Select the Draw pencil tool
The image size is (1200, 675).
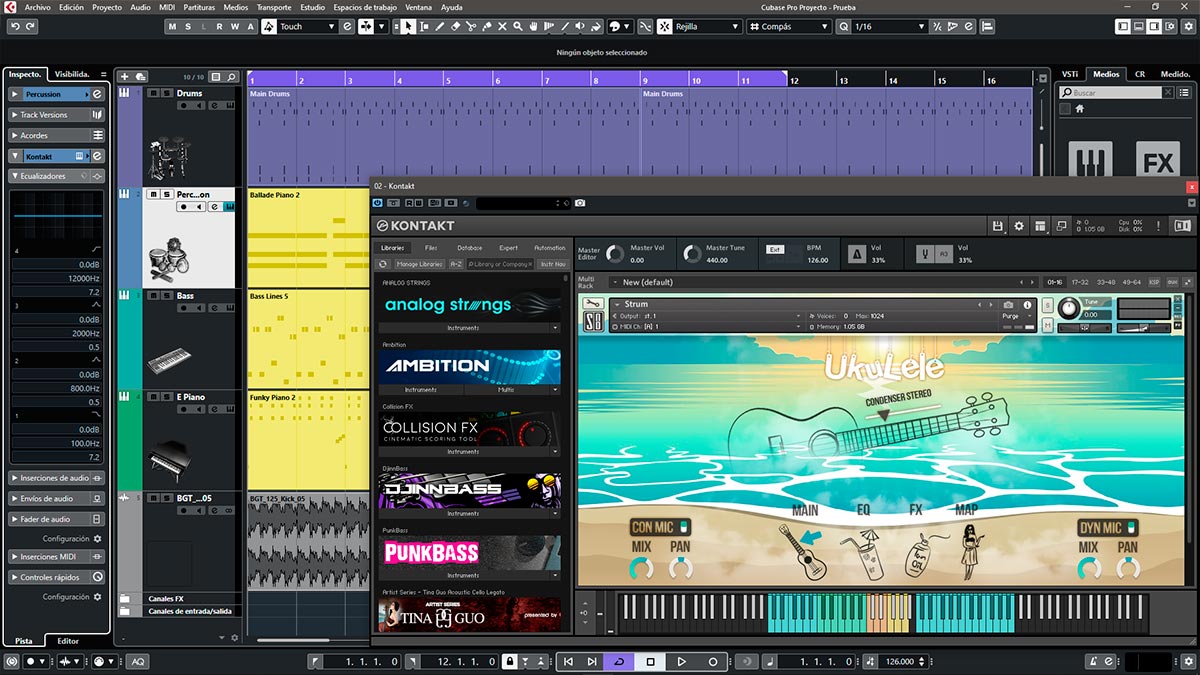439,26
